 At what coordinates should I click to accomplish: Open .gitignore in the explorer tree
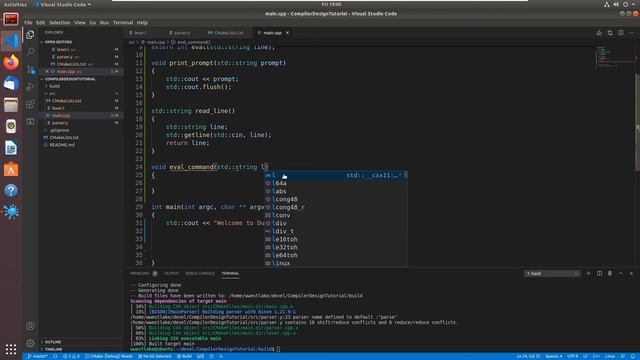(81, 130)
